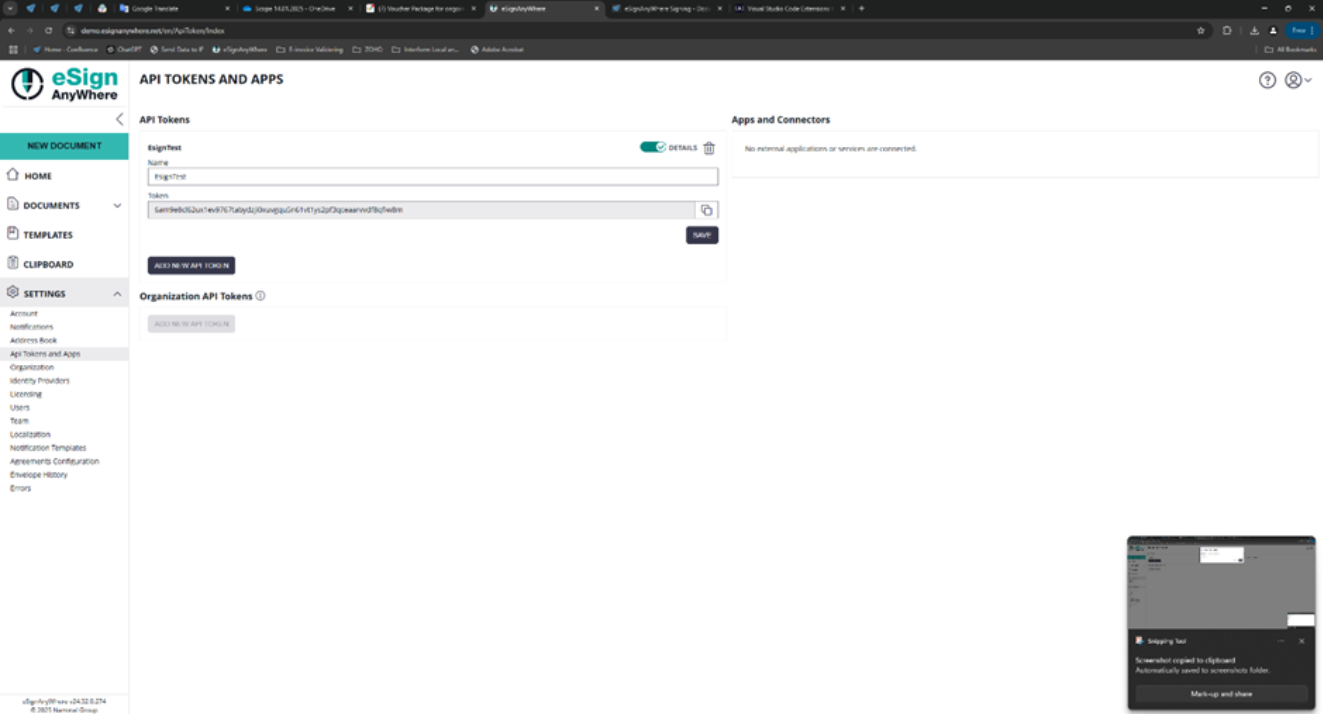Collapse the left sidebar with arrow
This screenshot has height=714, width=1323.
[119, 119]
